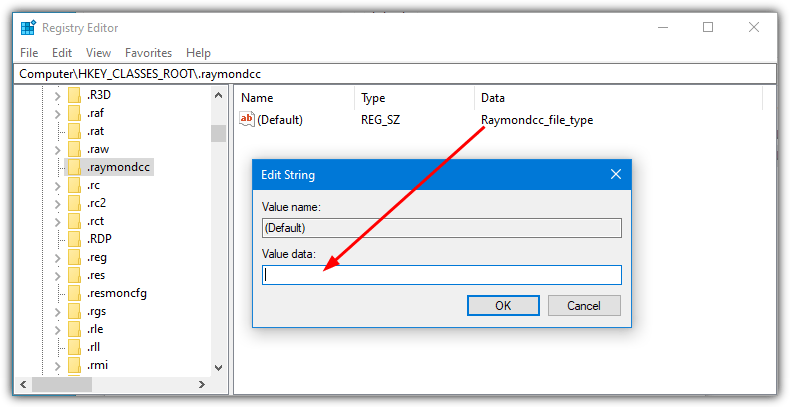This screenshot has height=407, width=790.
Task: Expand the .raw key
Action: pyautogui.click(x=57, y=150)
